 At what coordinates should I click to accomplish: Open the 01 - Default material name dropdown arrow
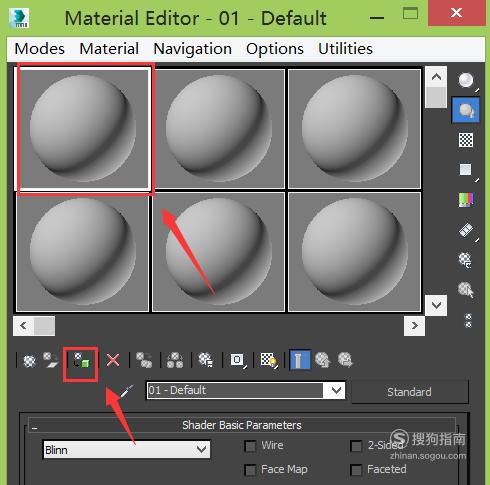336,390
